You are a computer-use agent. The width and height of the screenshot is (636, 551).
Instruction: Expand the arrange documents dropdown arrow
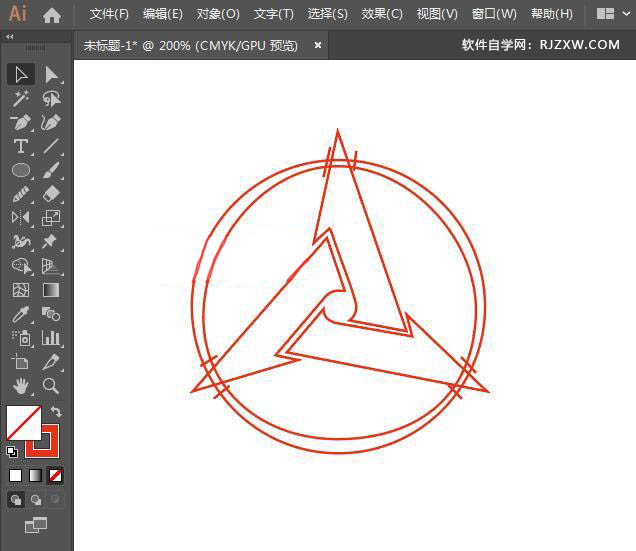[627, 14]
